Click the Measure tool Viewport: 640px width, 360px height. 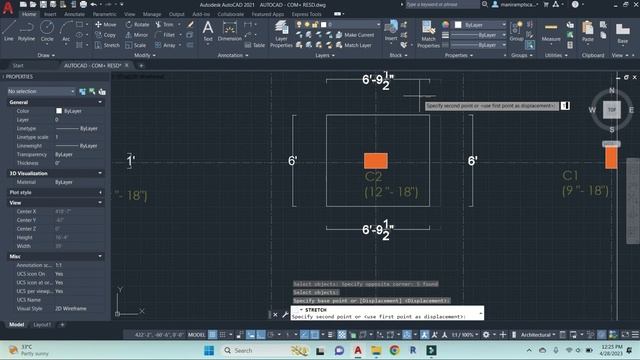(x=551, y=32)
